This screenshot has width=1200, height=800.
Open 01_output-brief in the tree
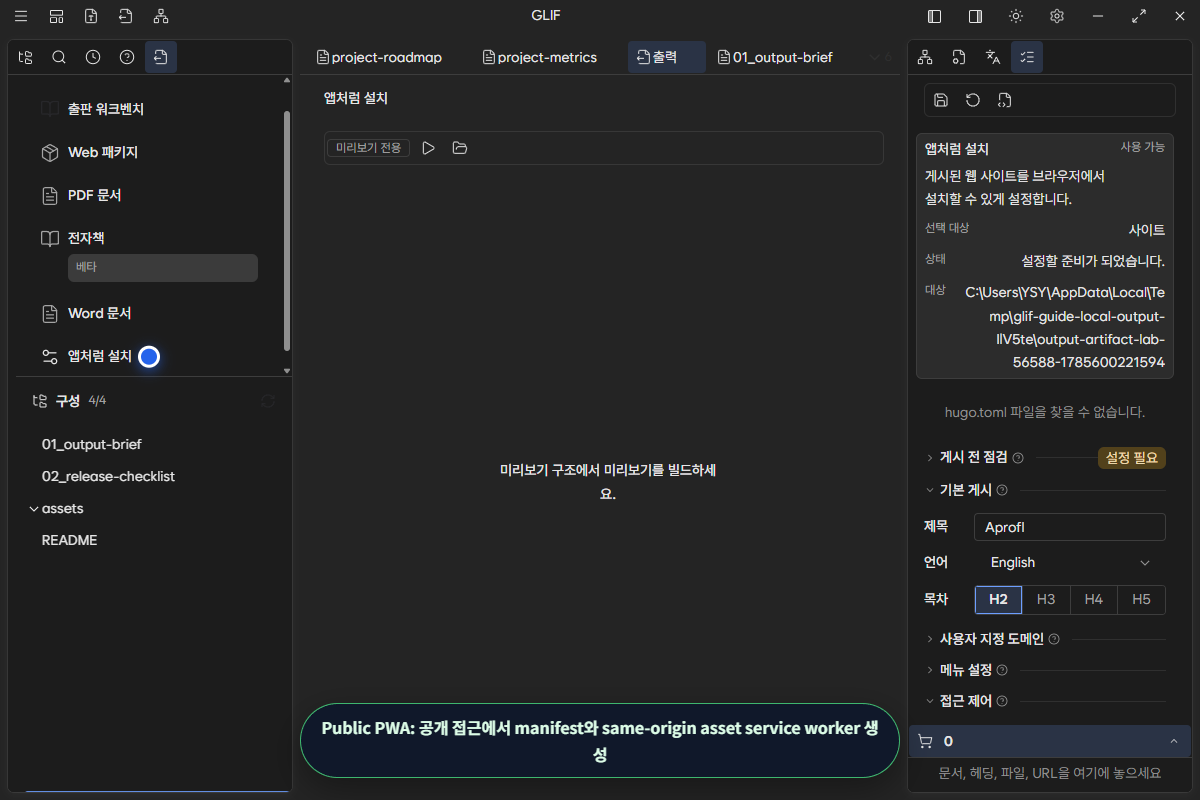click(91, 444)
